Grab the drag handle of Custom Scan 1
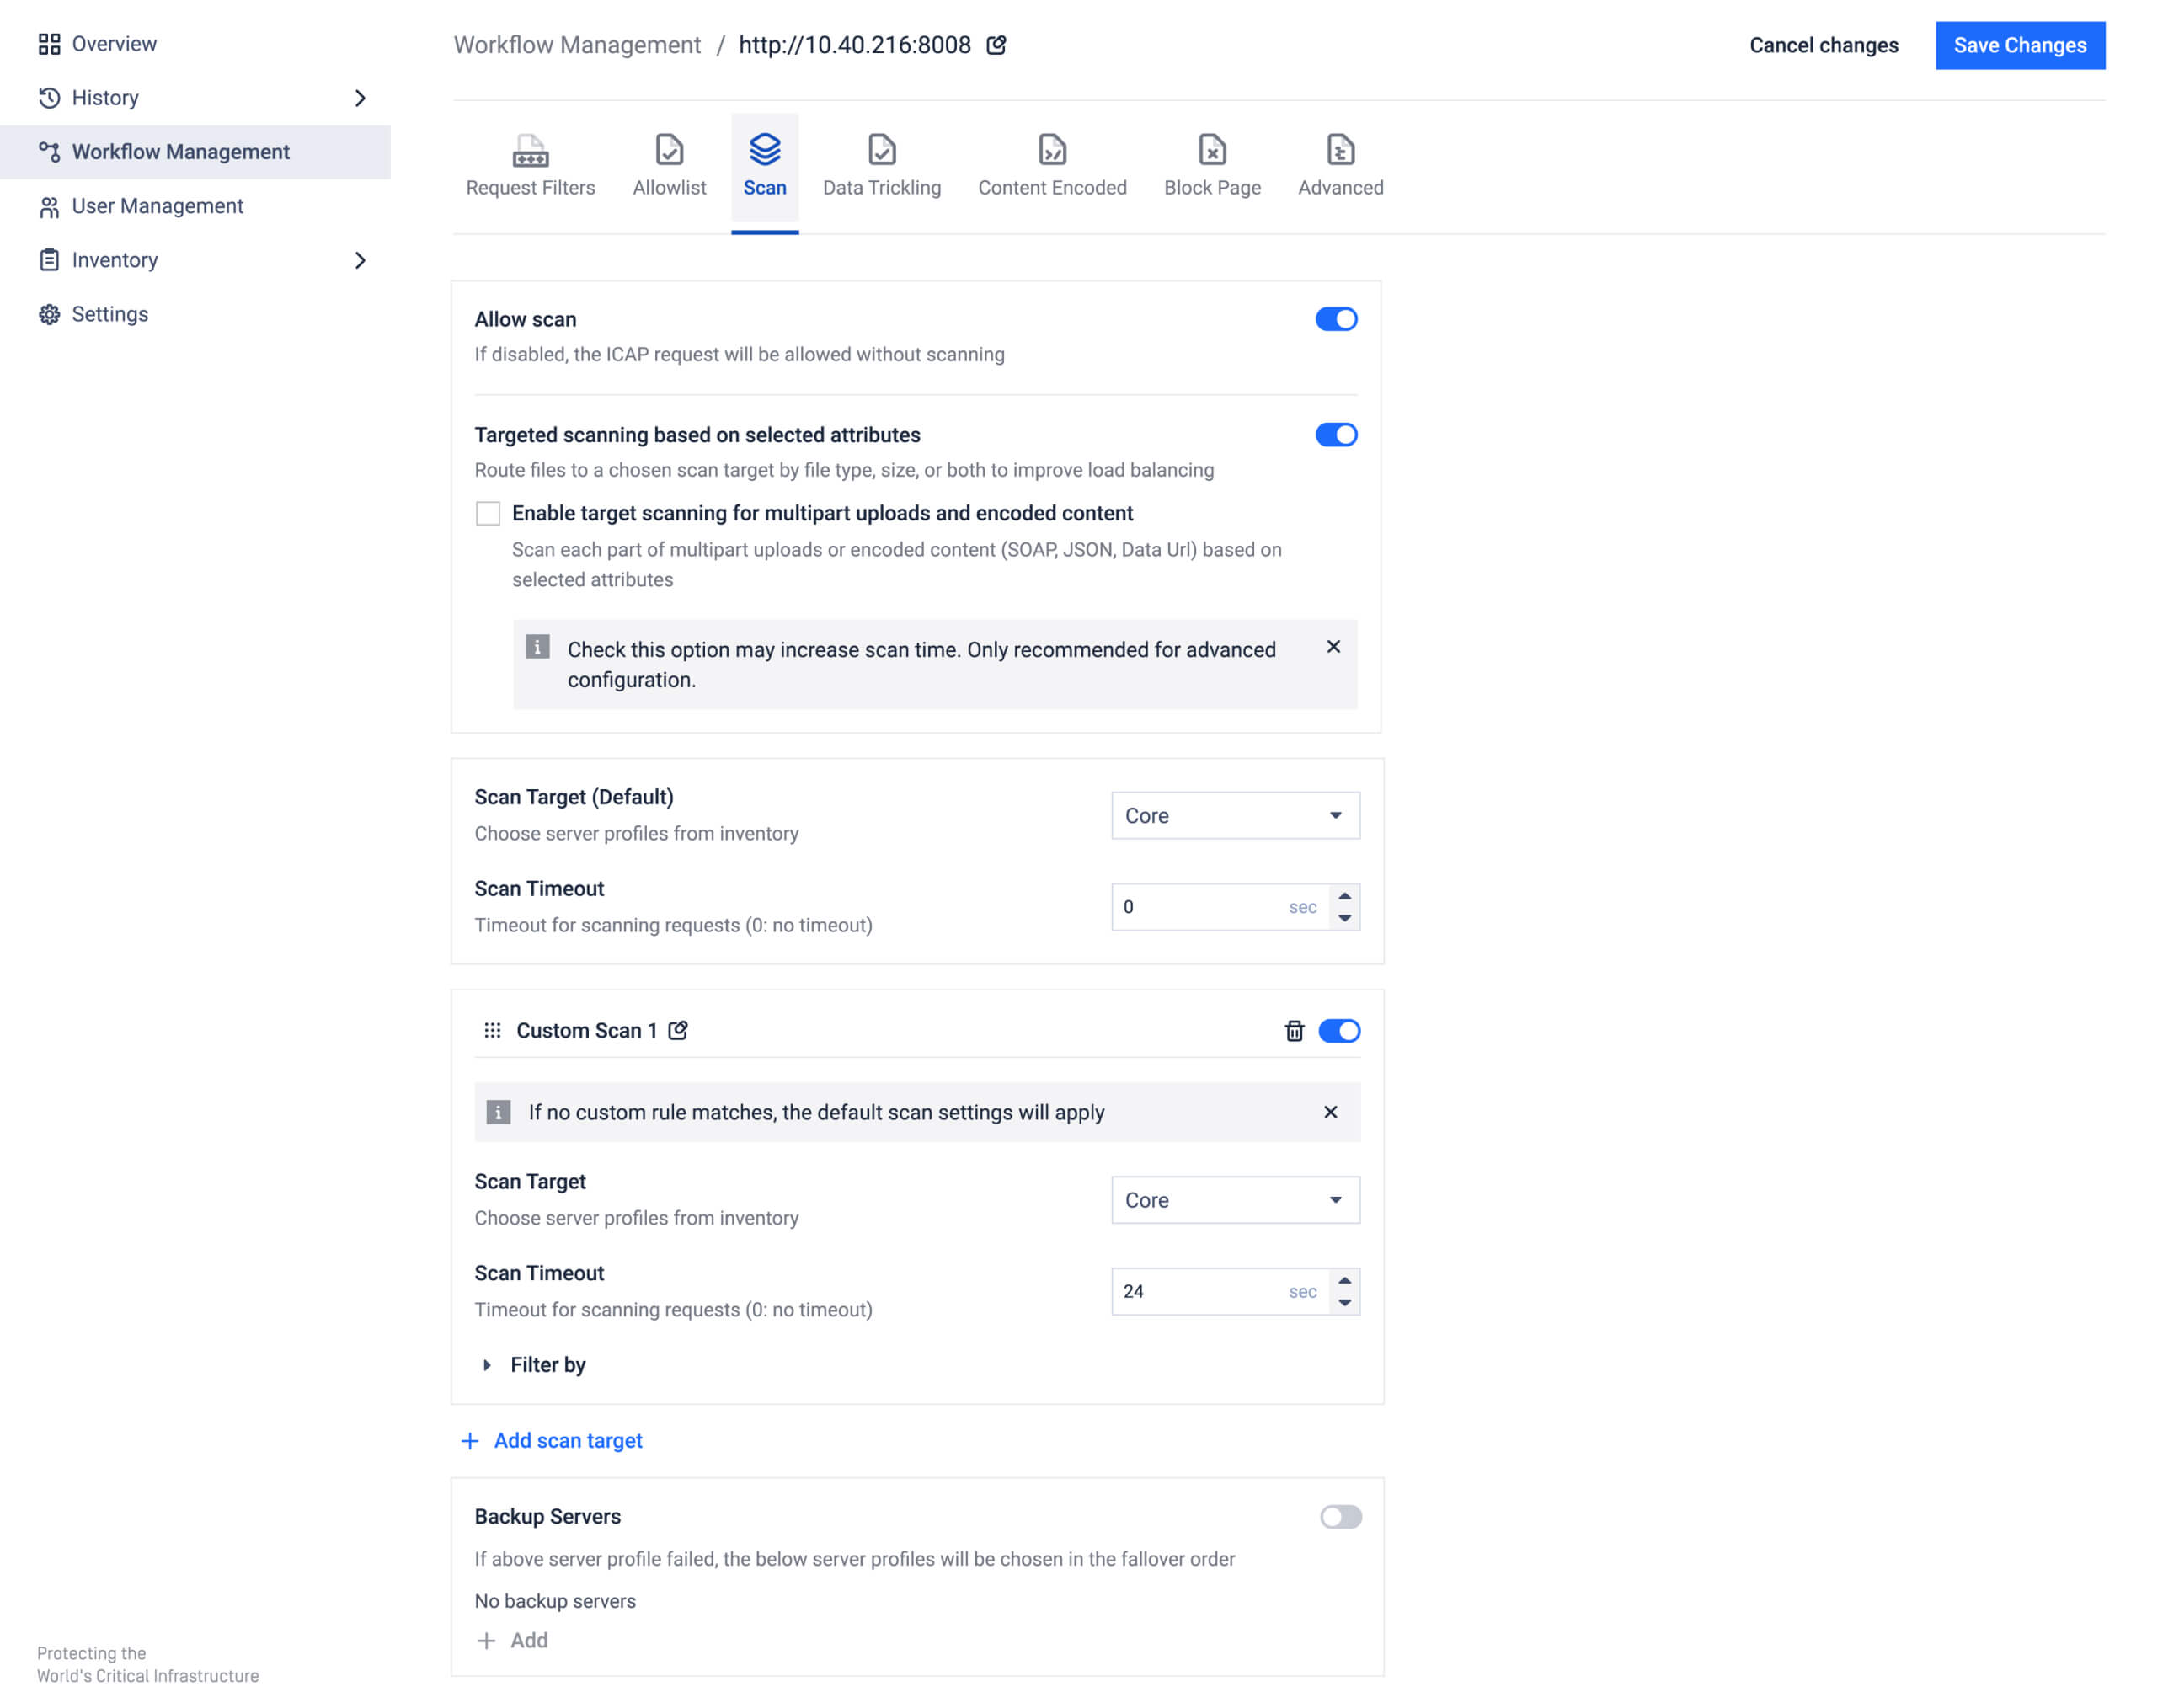This screenshot has width=2163, height=1708. (x=492, y=1030)
